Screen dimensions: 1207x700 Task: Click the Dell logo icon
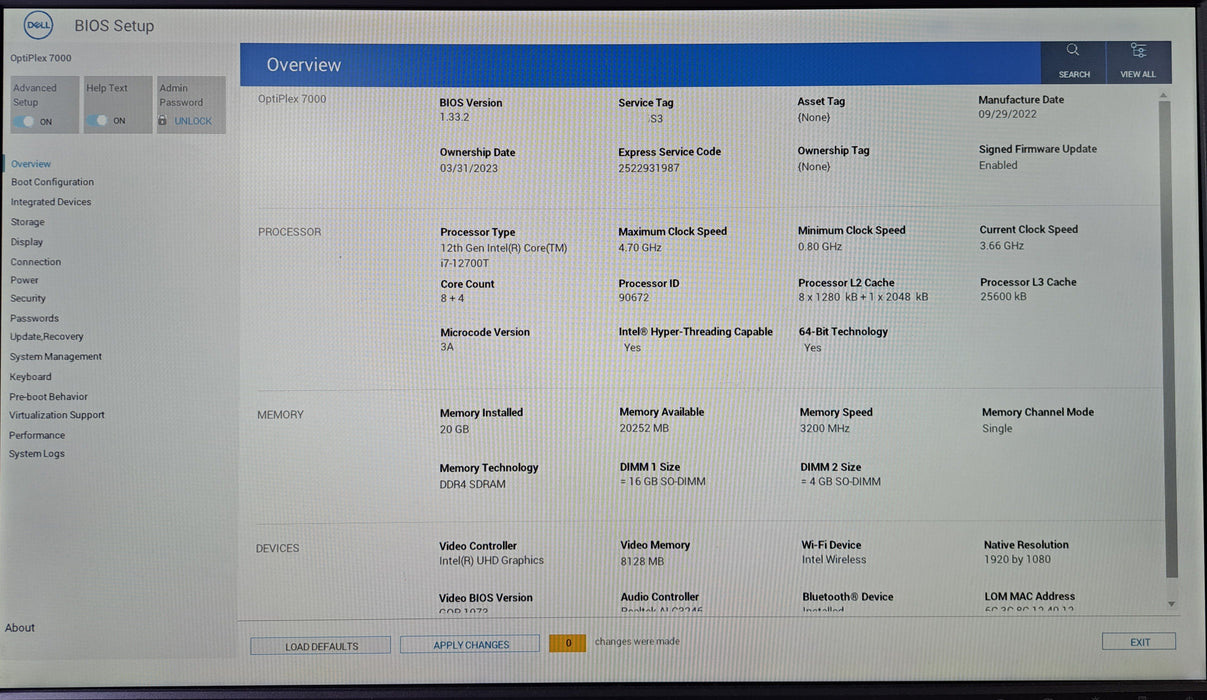tap(38, 26)
